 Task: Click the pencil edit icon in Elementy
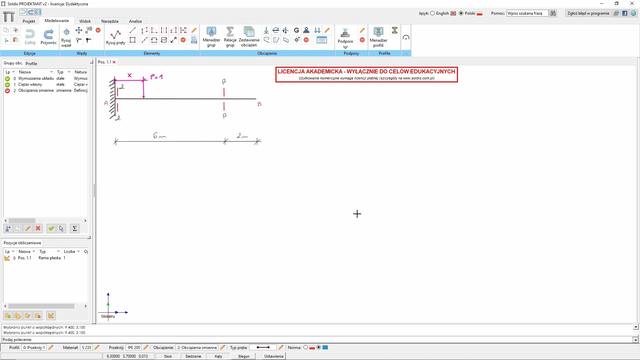pos(194,30)
